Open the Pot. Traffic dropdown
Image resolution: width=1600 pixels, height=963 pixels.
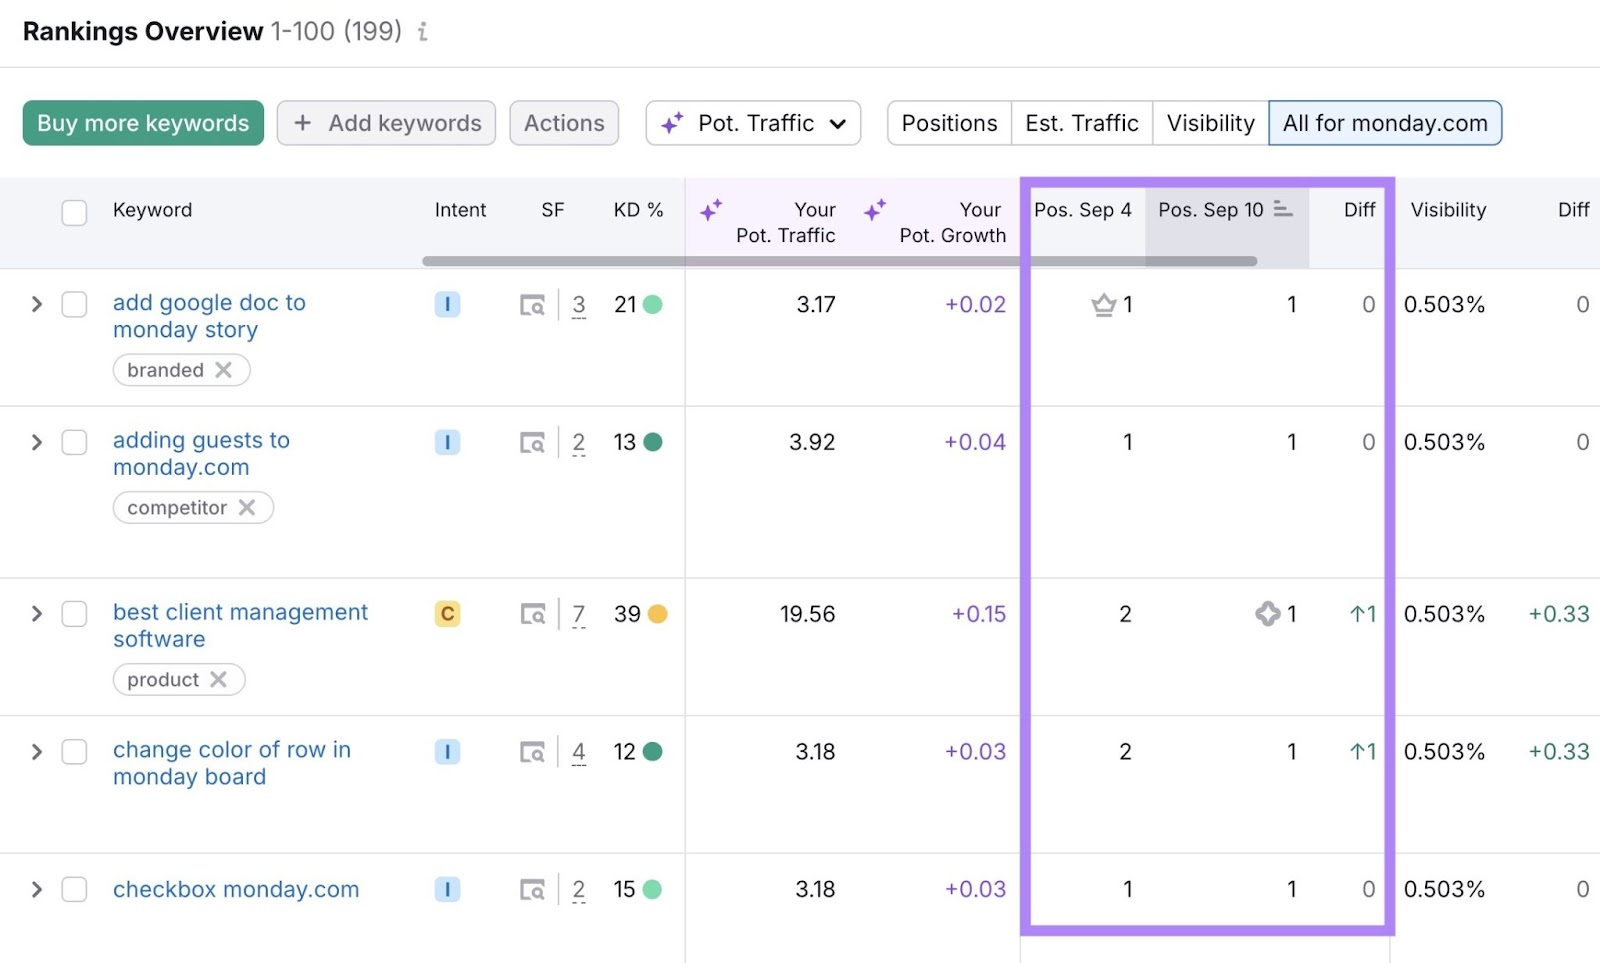pos(753,123)
